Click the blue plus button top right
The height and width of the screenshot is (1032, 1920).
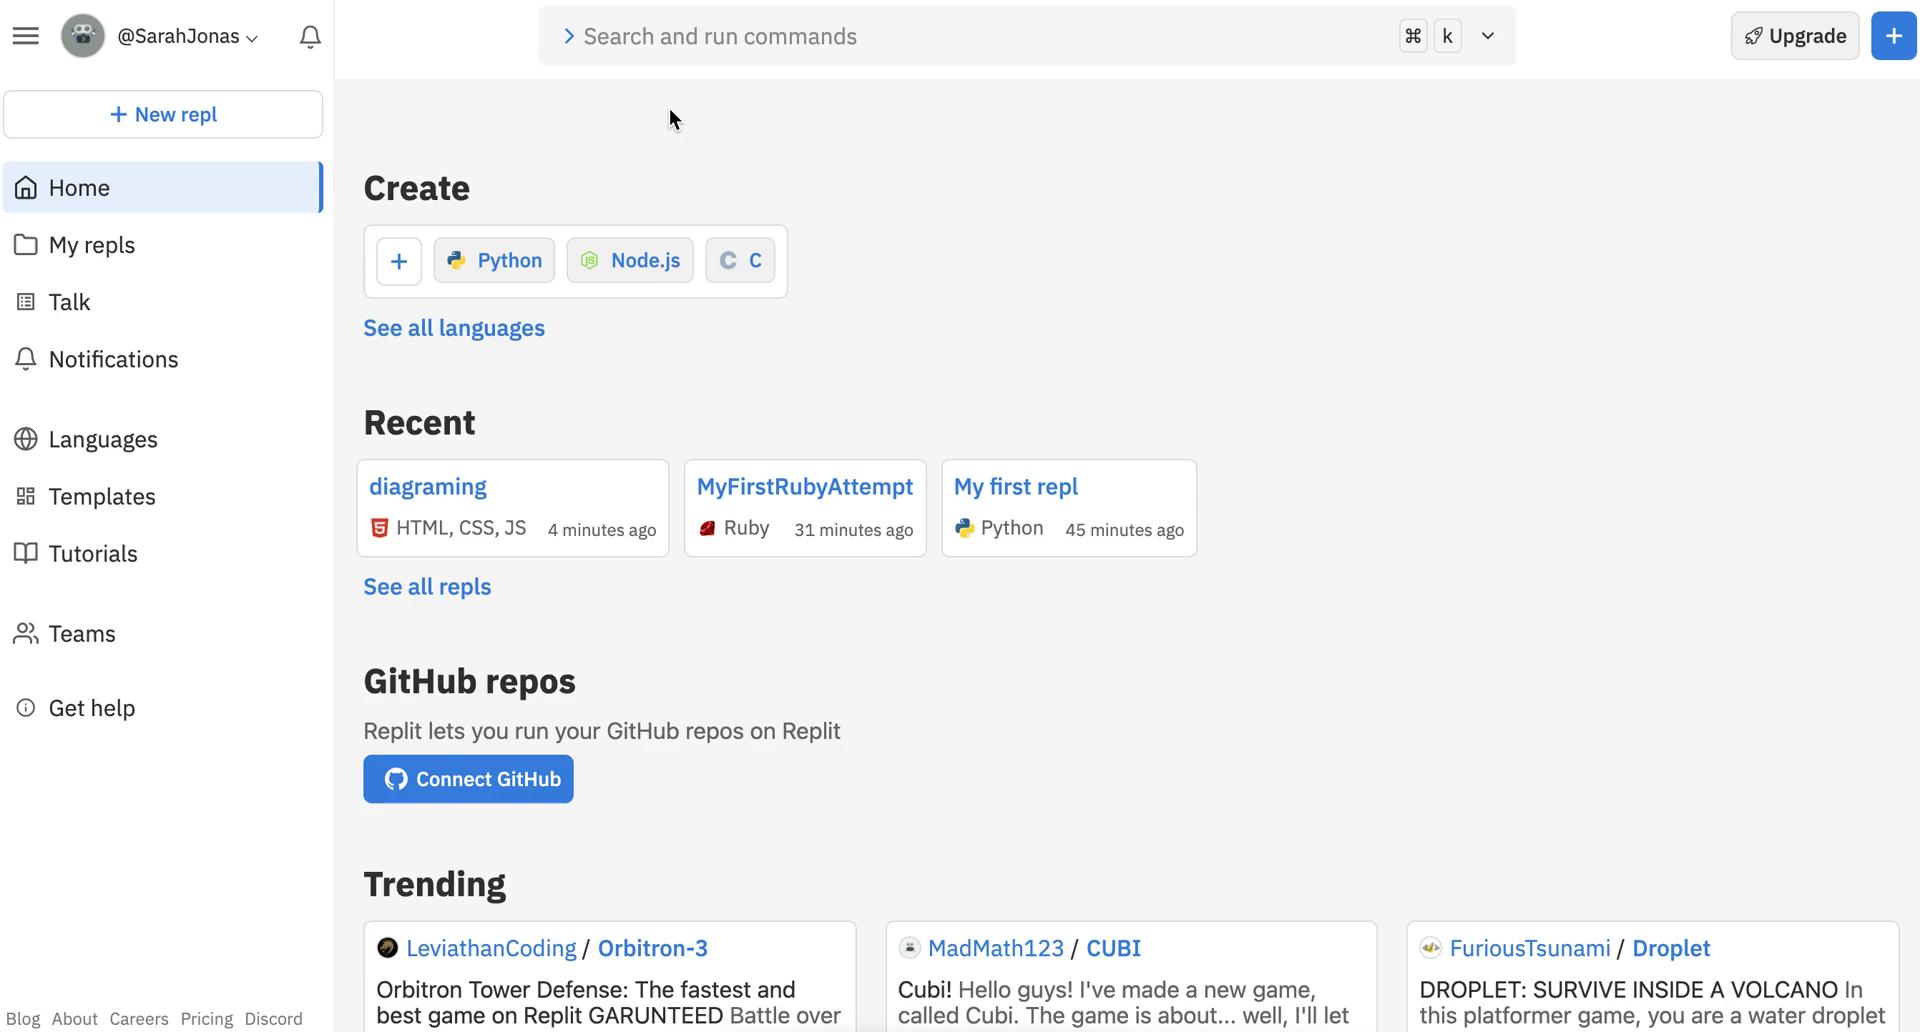[1892, 35]
